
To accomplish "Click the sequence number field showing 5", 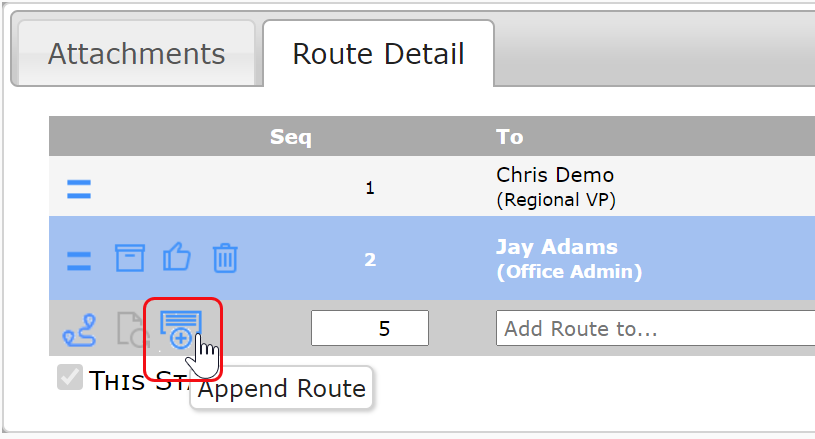I will click(x=370, y=328).
